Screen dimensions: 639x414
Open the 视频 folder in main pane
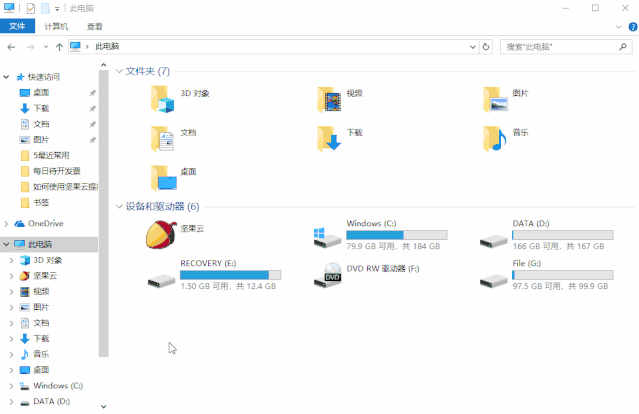(329, 99)
